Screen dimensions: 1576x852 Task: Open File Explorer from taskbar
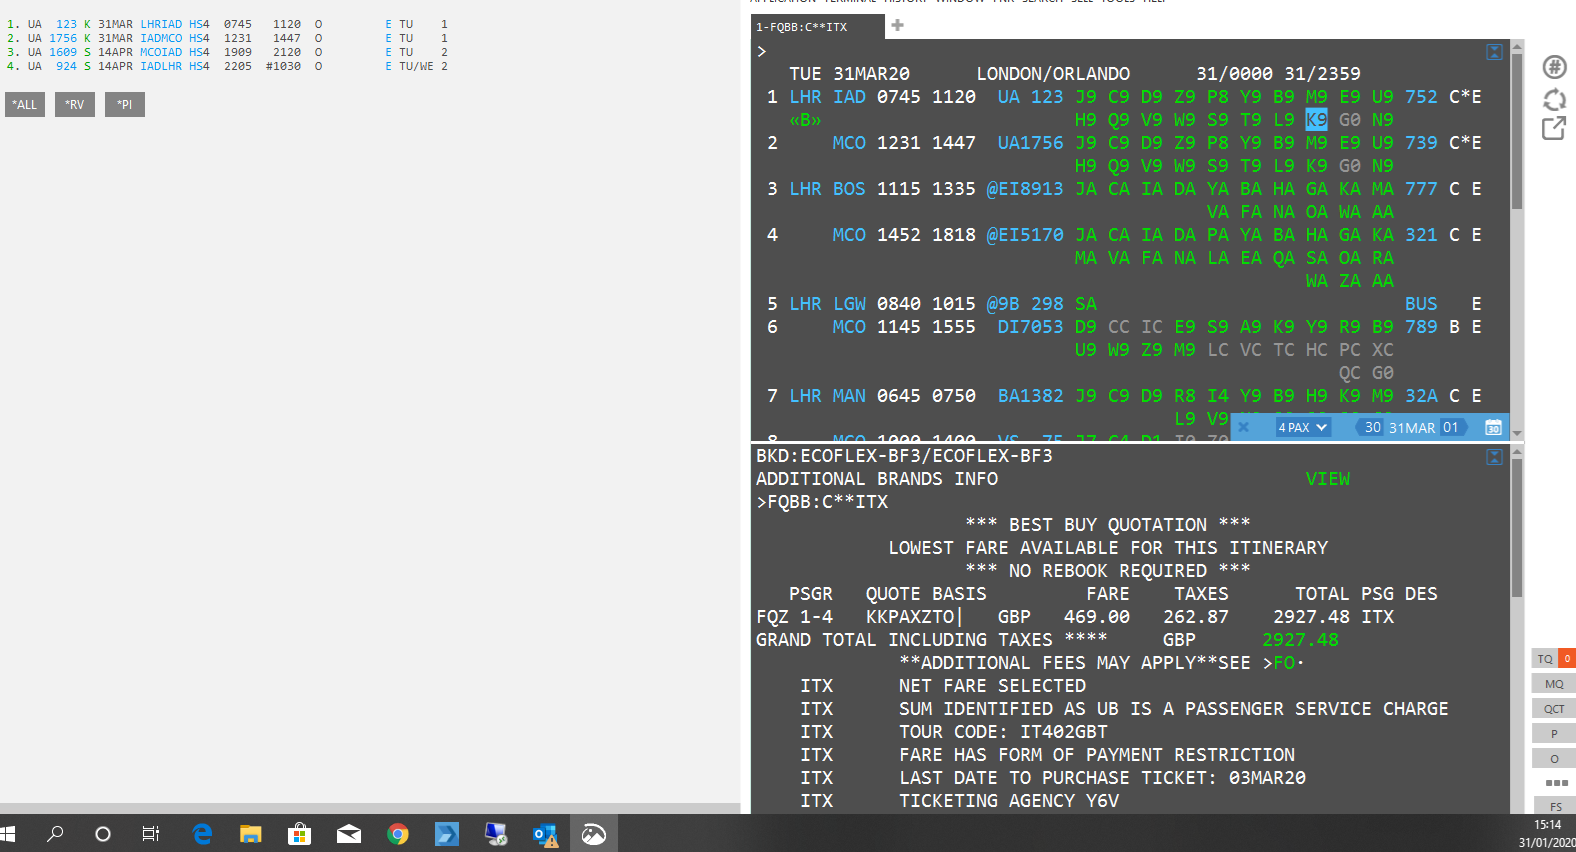pos(250,834)
